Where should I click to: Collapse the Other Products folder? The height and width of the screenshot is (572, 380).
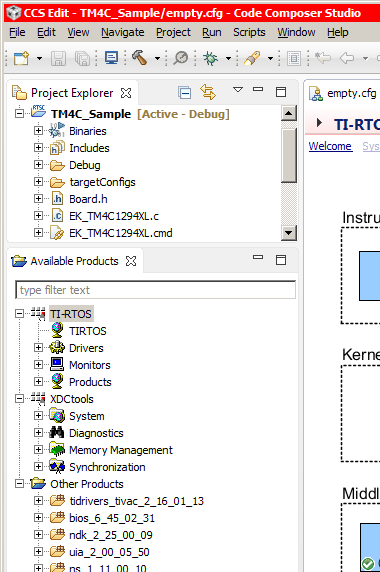(x=19, y=483)
